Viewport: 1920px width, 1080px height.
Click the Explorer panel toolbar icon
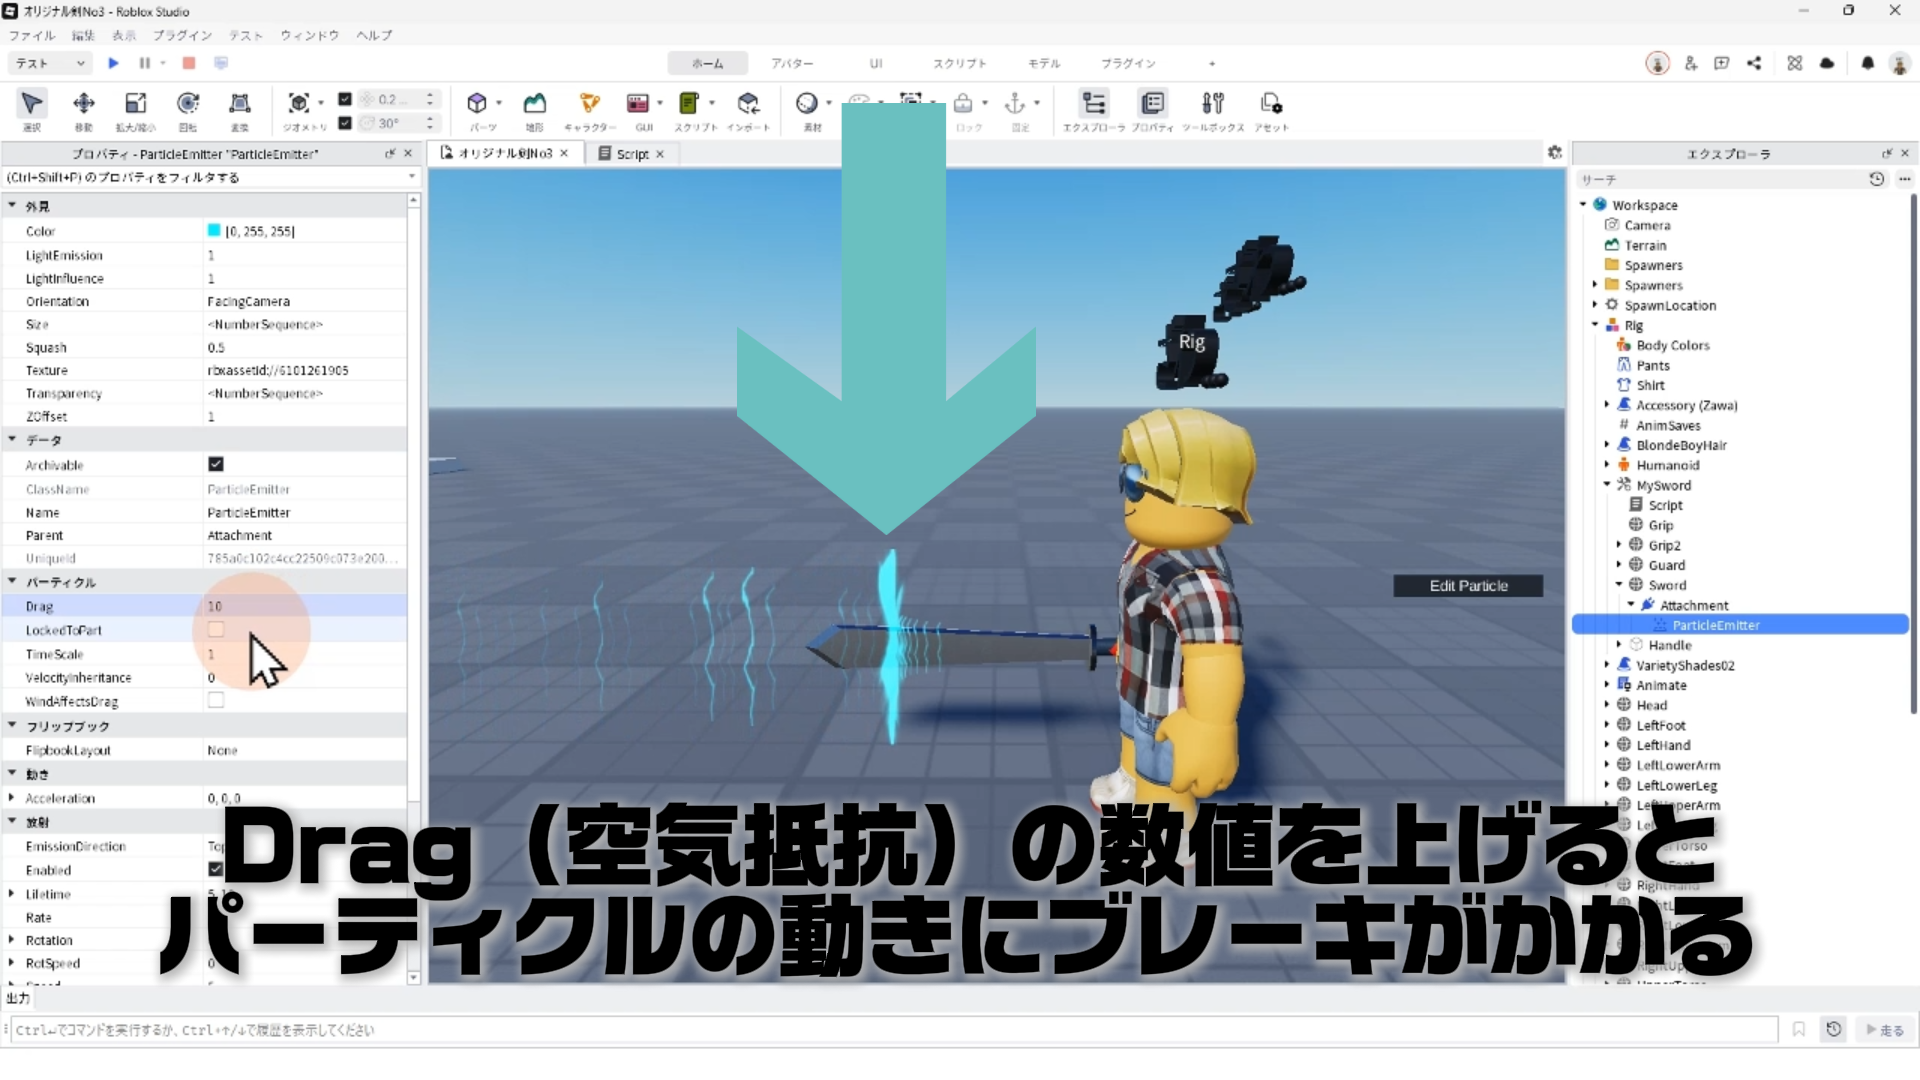(1094, 104)
